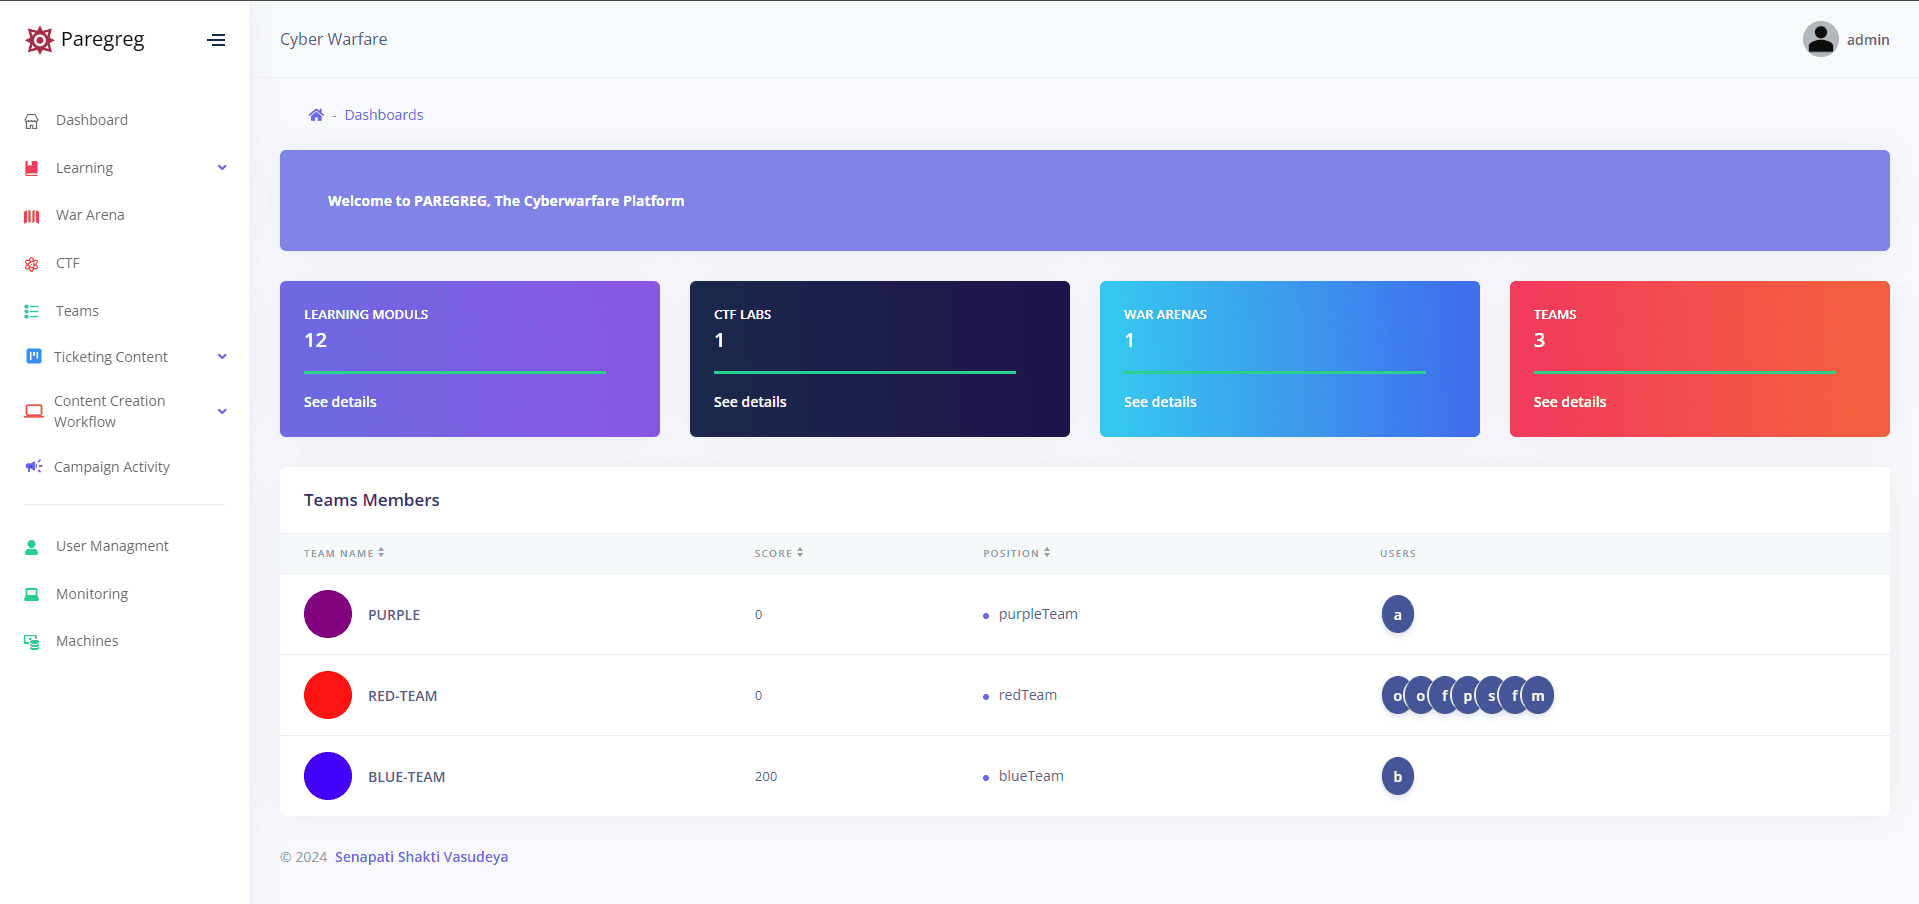This screenshot has width=1919, height=904.
Task: Expand the Ticketing Content chevron
Action: pyautogui.click(x=222, y=357)
